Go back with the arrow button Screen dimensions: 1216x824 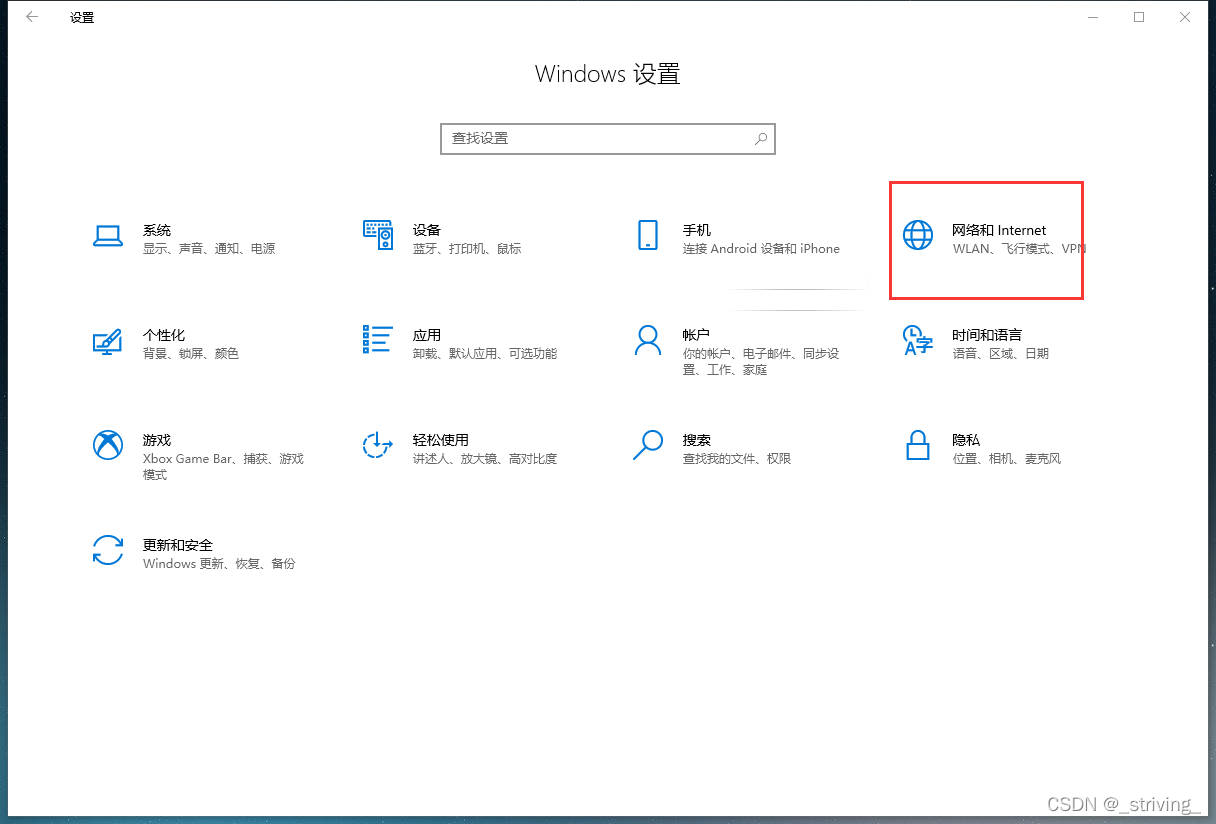coord(32,17)
